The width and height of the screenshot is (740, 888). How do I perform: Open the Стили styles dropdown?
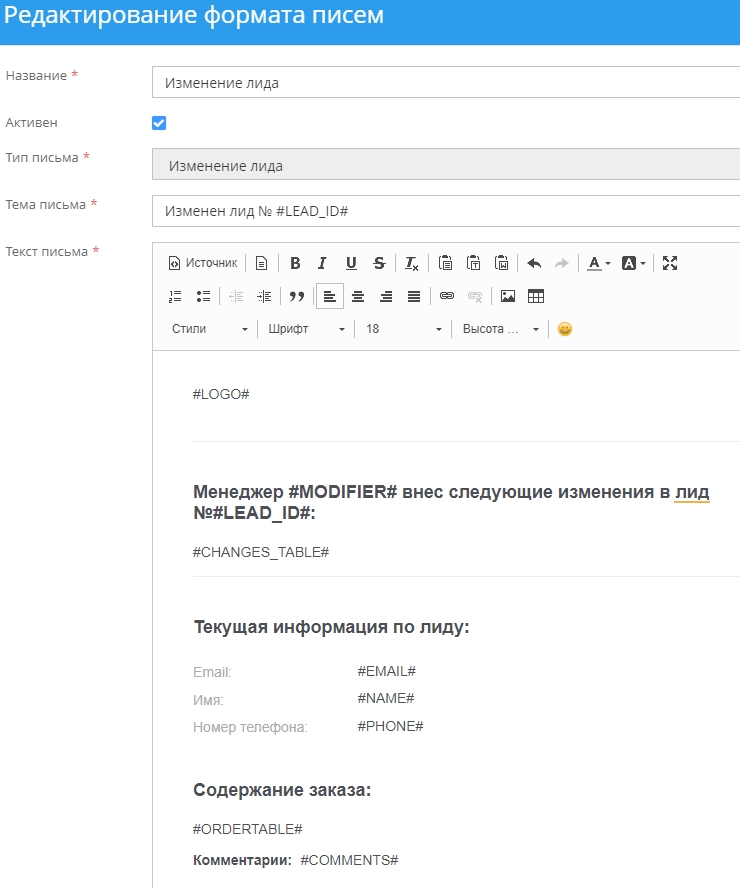point(209,329)
